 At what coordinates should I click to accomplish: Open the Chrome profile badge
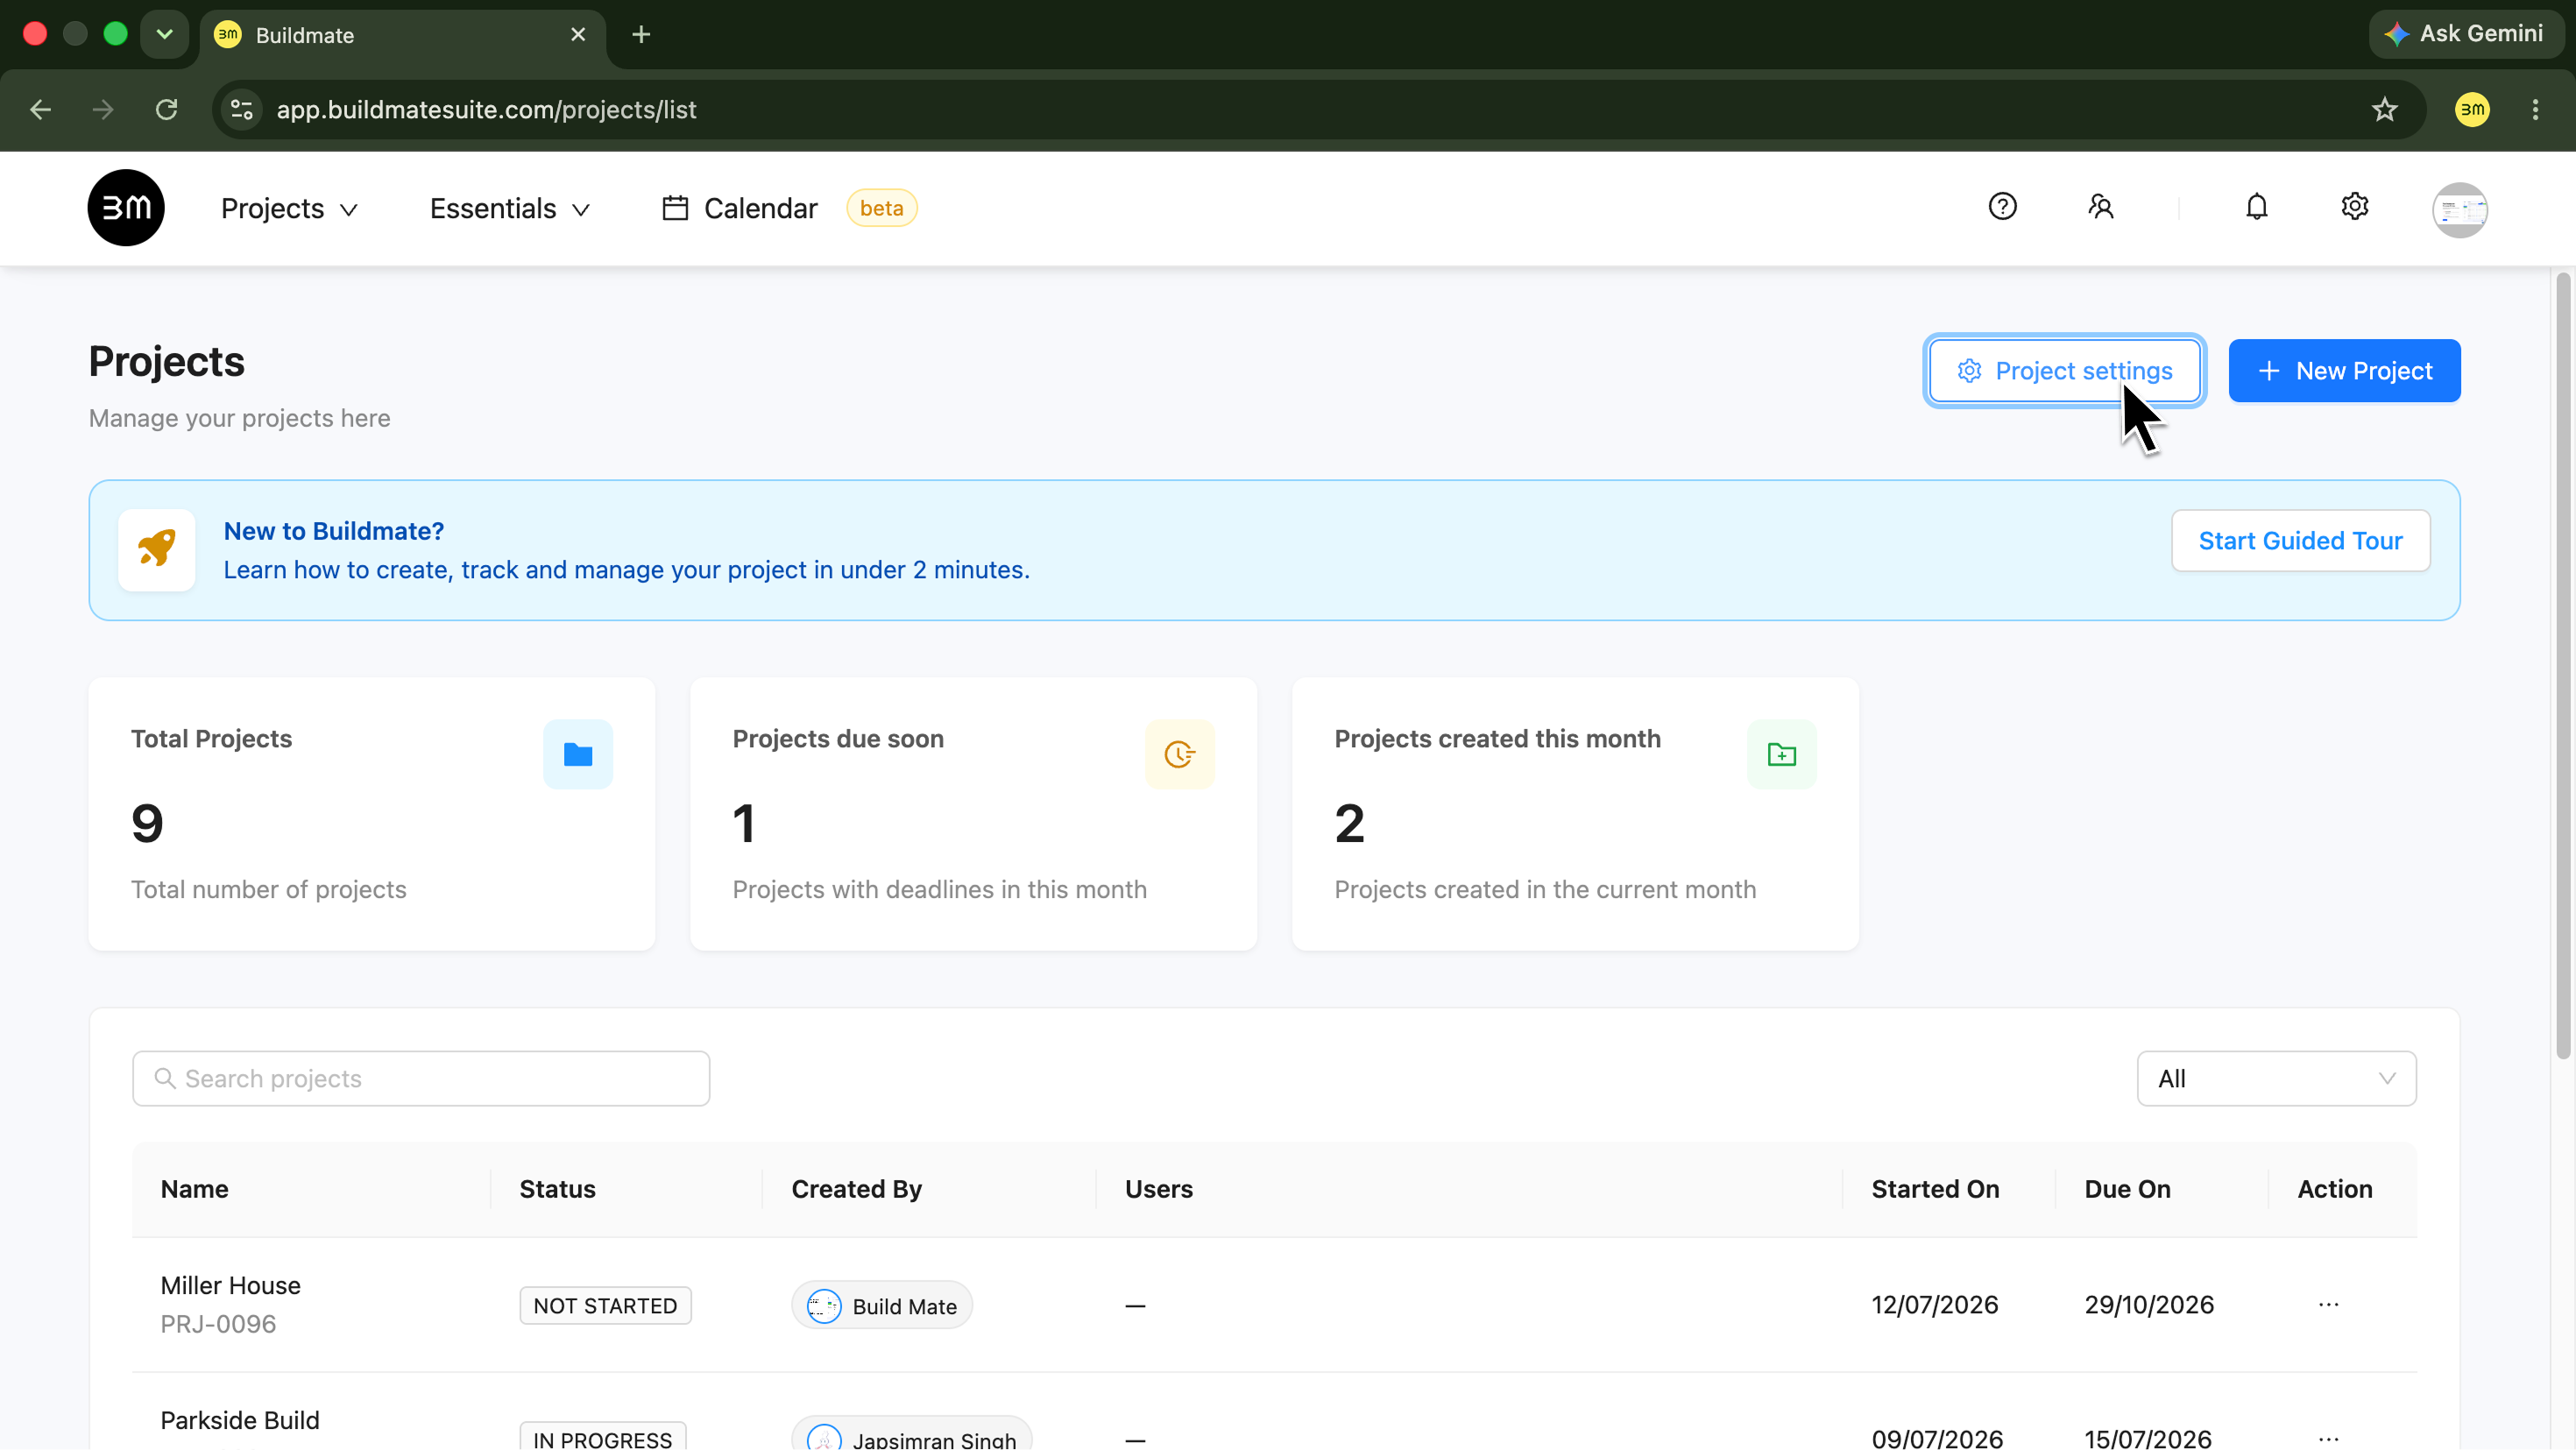click(x=2473, y=110)
